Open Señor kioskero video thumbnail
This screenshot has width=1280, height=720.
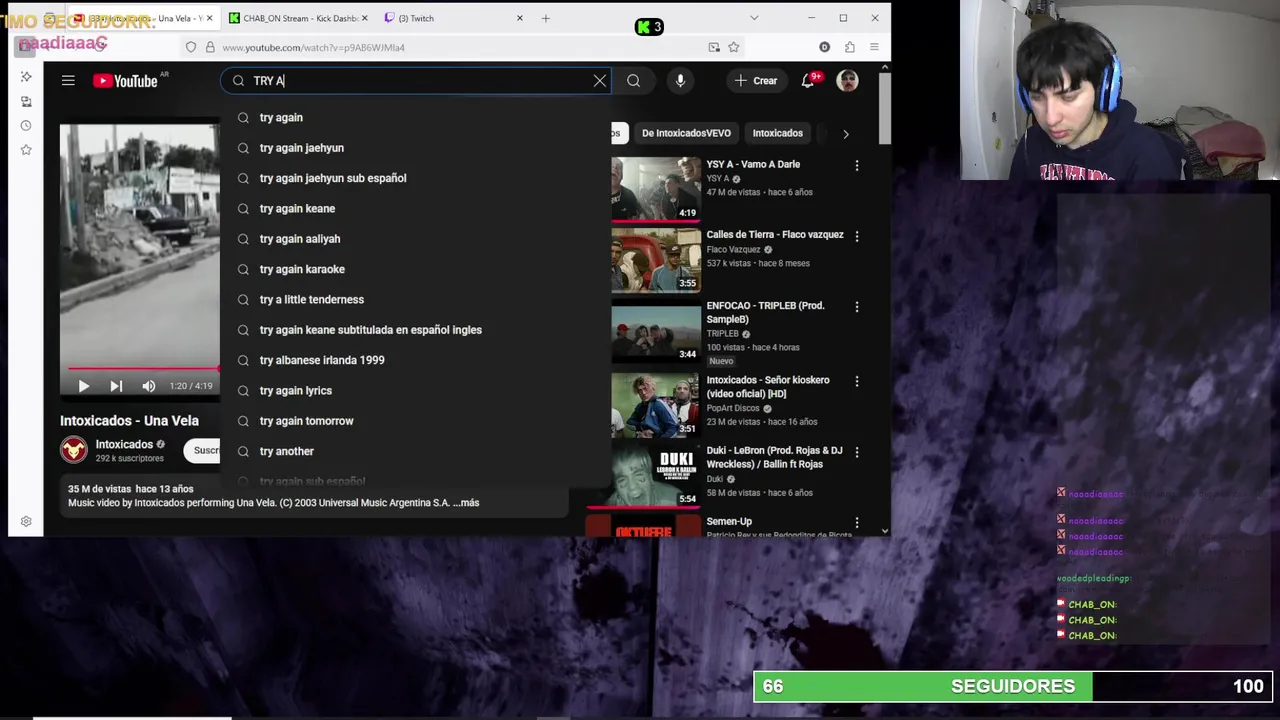tap(656, 405)
